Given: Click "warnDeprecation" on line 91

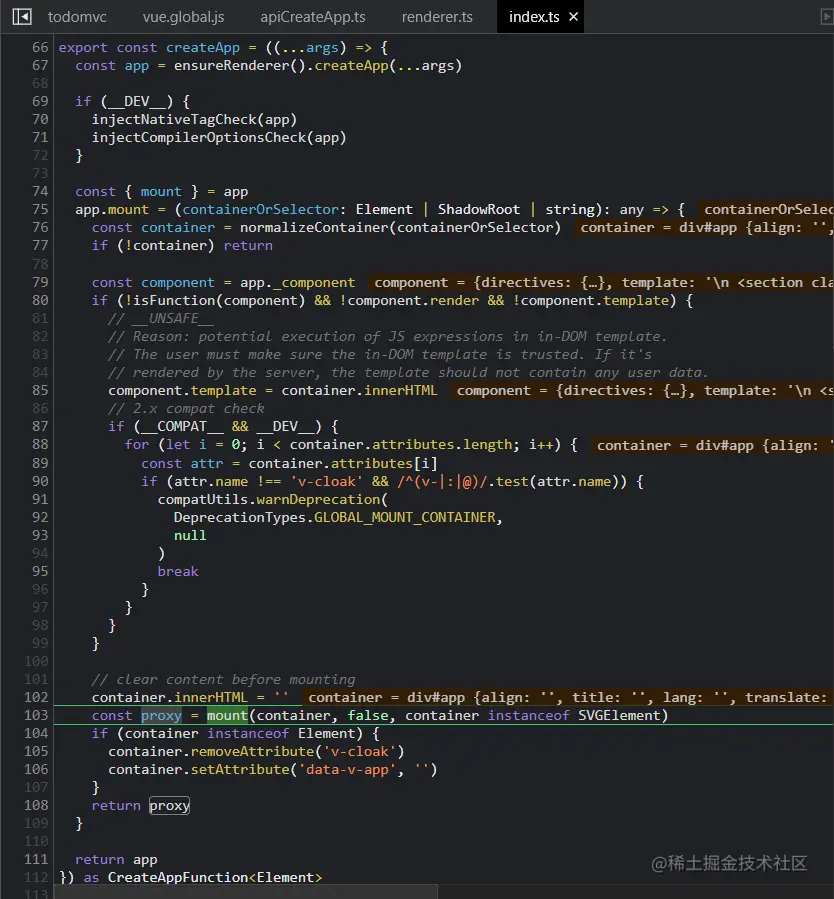Looking at the screenshot, I should pyautogui.click(x=318, y=499).
